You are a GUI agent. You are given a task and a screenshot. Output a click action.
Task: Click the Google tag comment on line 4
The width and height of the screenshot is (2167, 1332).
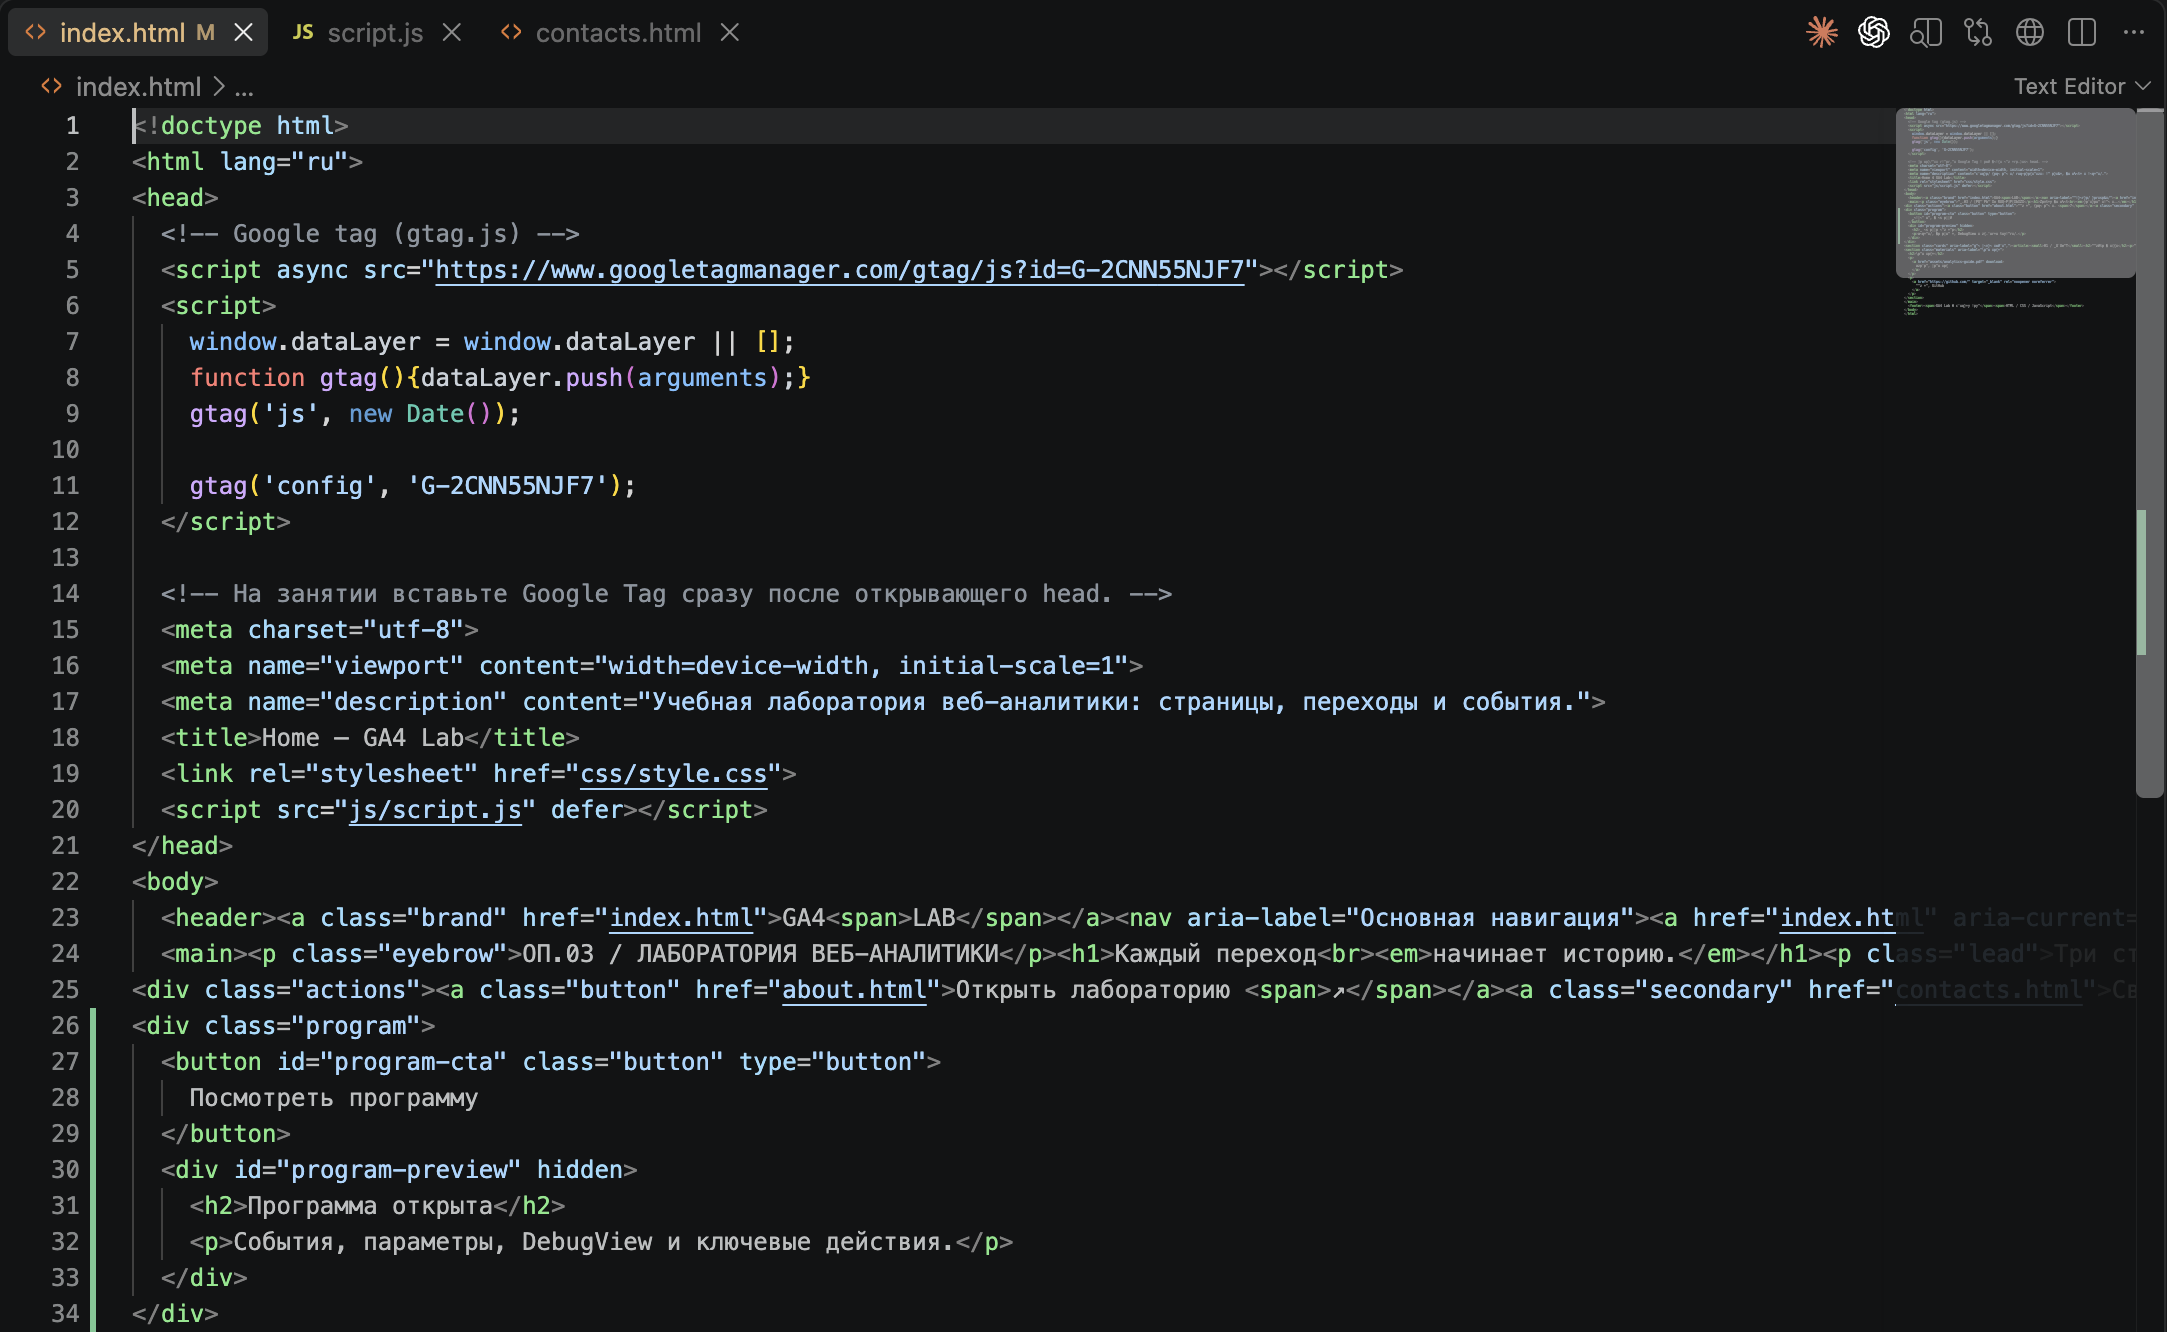coord(370,234)
